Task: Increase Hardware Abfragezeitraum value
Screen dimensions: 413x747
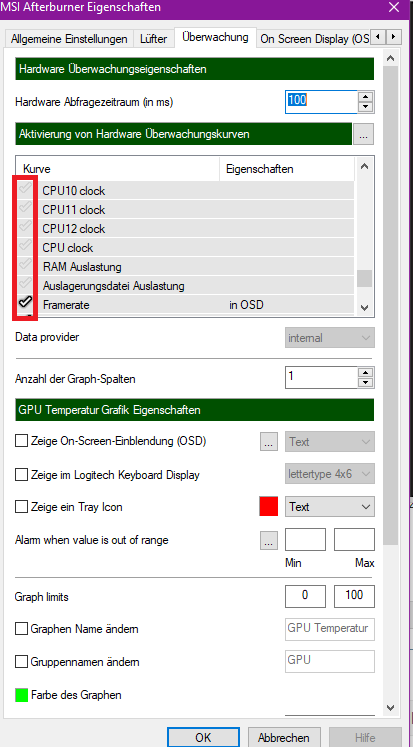Action: tap(365, 97)
